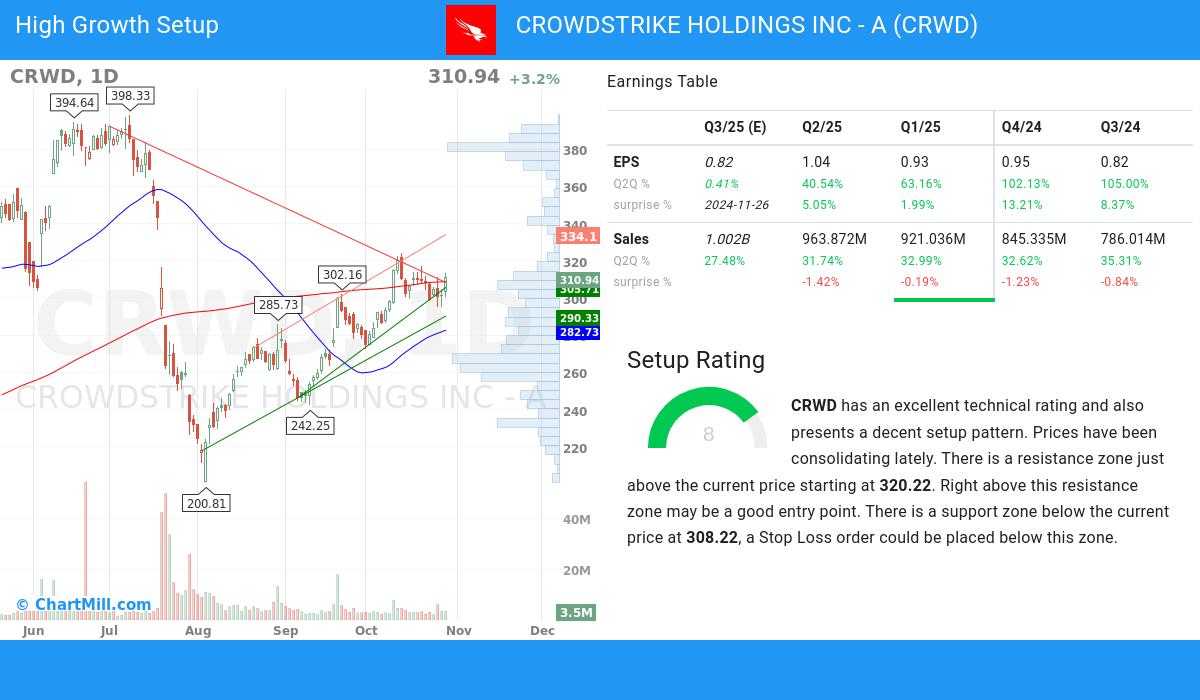The height and width of the screenshot is (700, 1200).
Task: Select the 398.33 high price label
Action: pos(130,96)
